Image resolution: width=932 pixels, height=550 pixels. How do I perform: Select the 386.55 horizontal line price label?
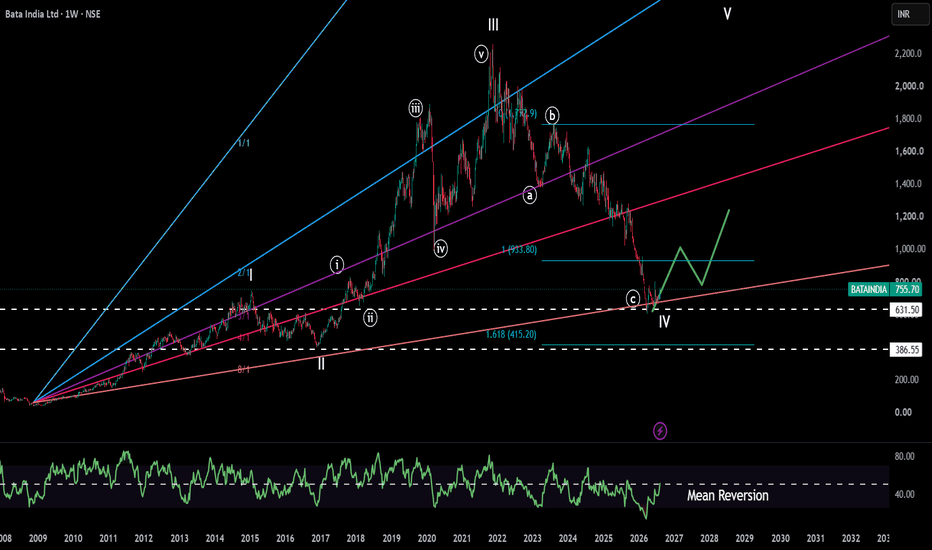tap(906, 350)
